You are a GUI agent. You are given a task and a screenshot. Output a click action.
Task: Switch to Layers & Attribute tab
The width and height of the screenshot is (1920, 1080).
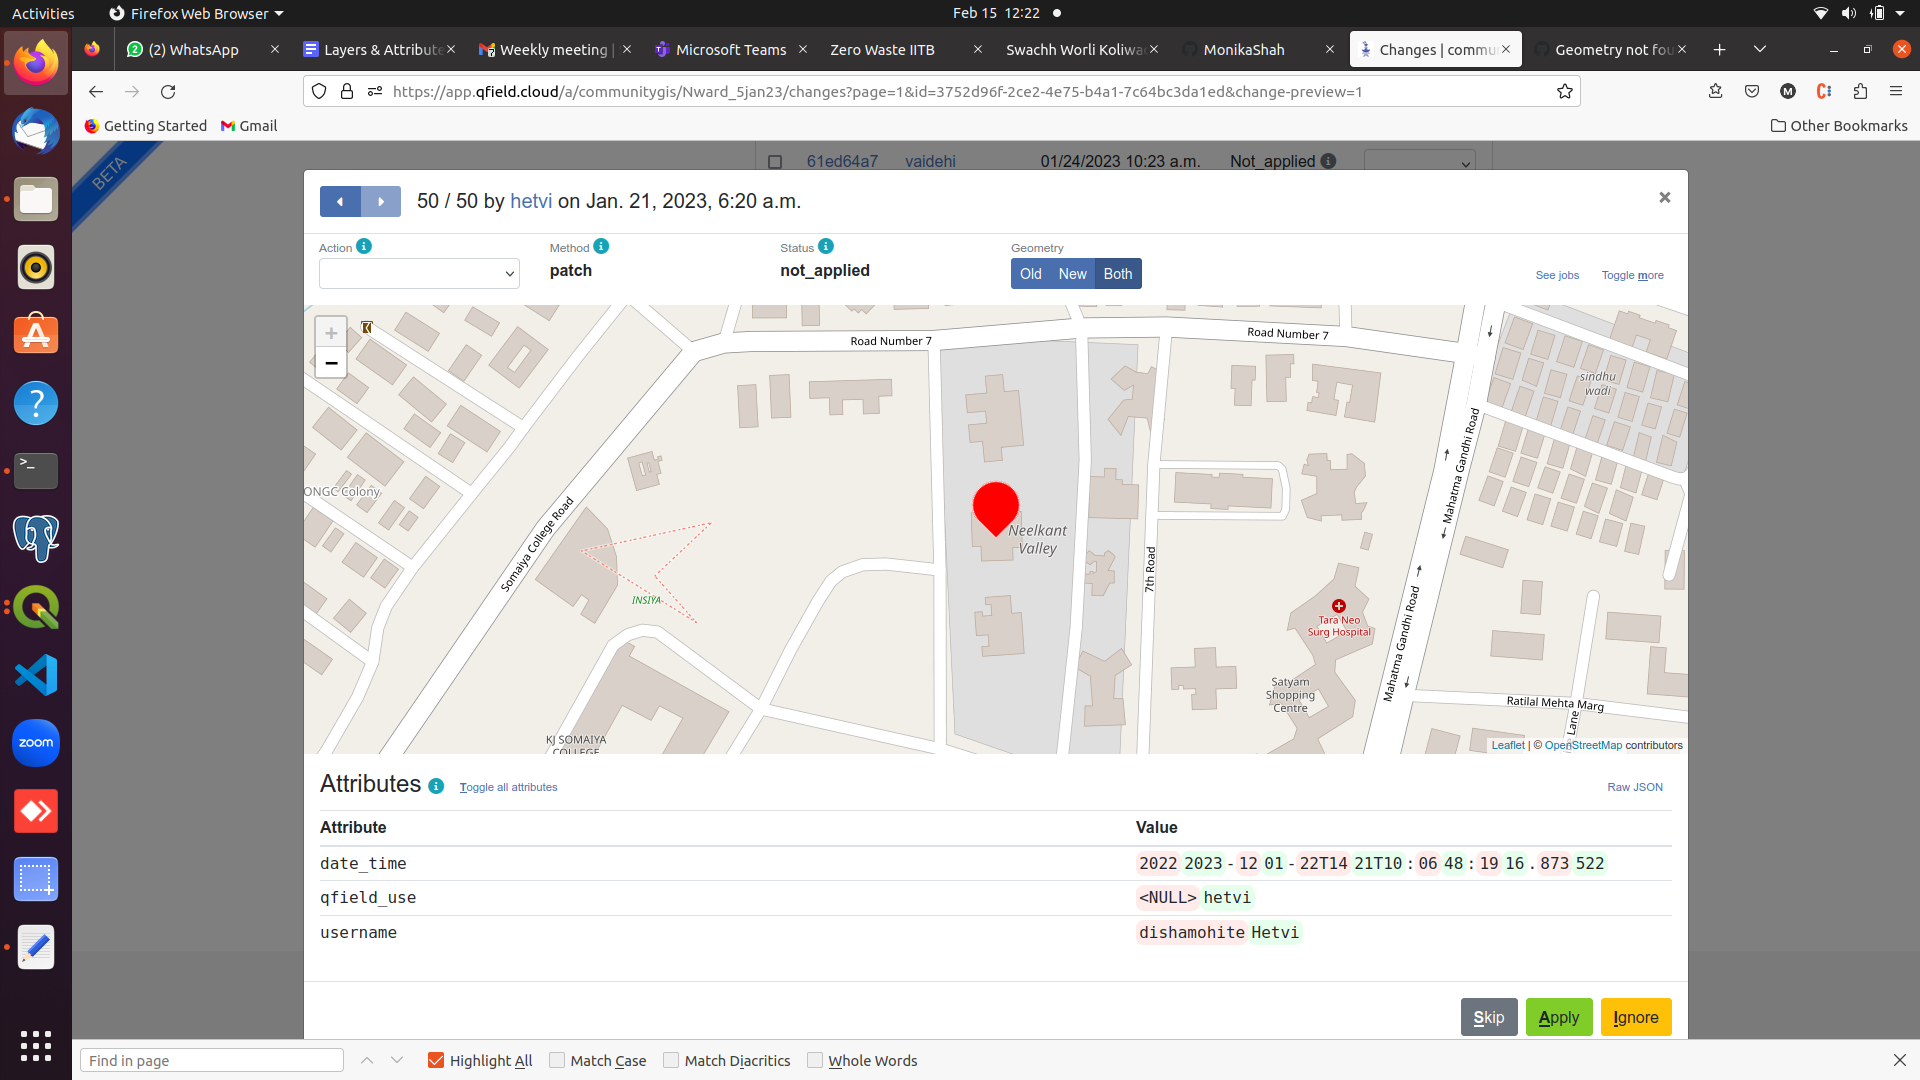click(x=378, y=49)
